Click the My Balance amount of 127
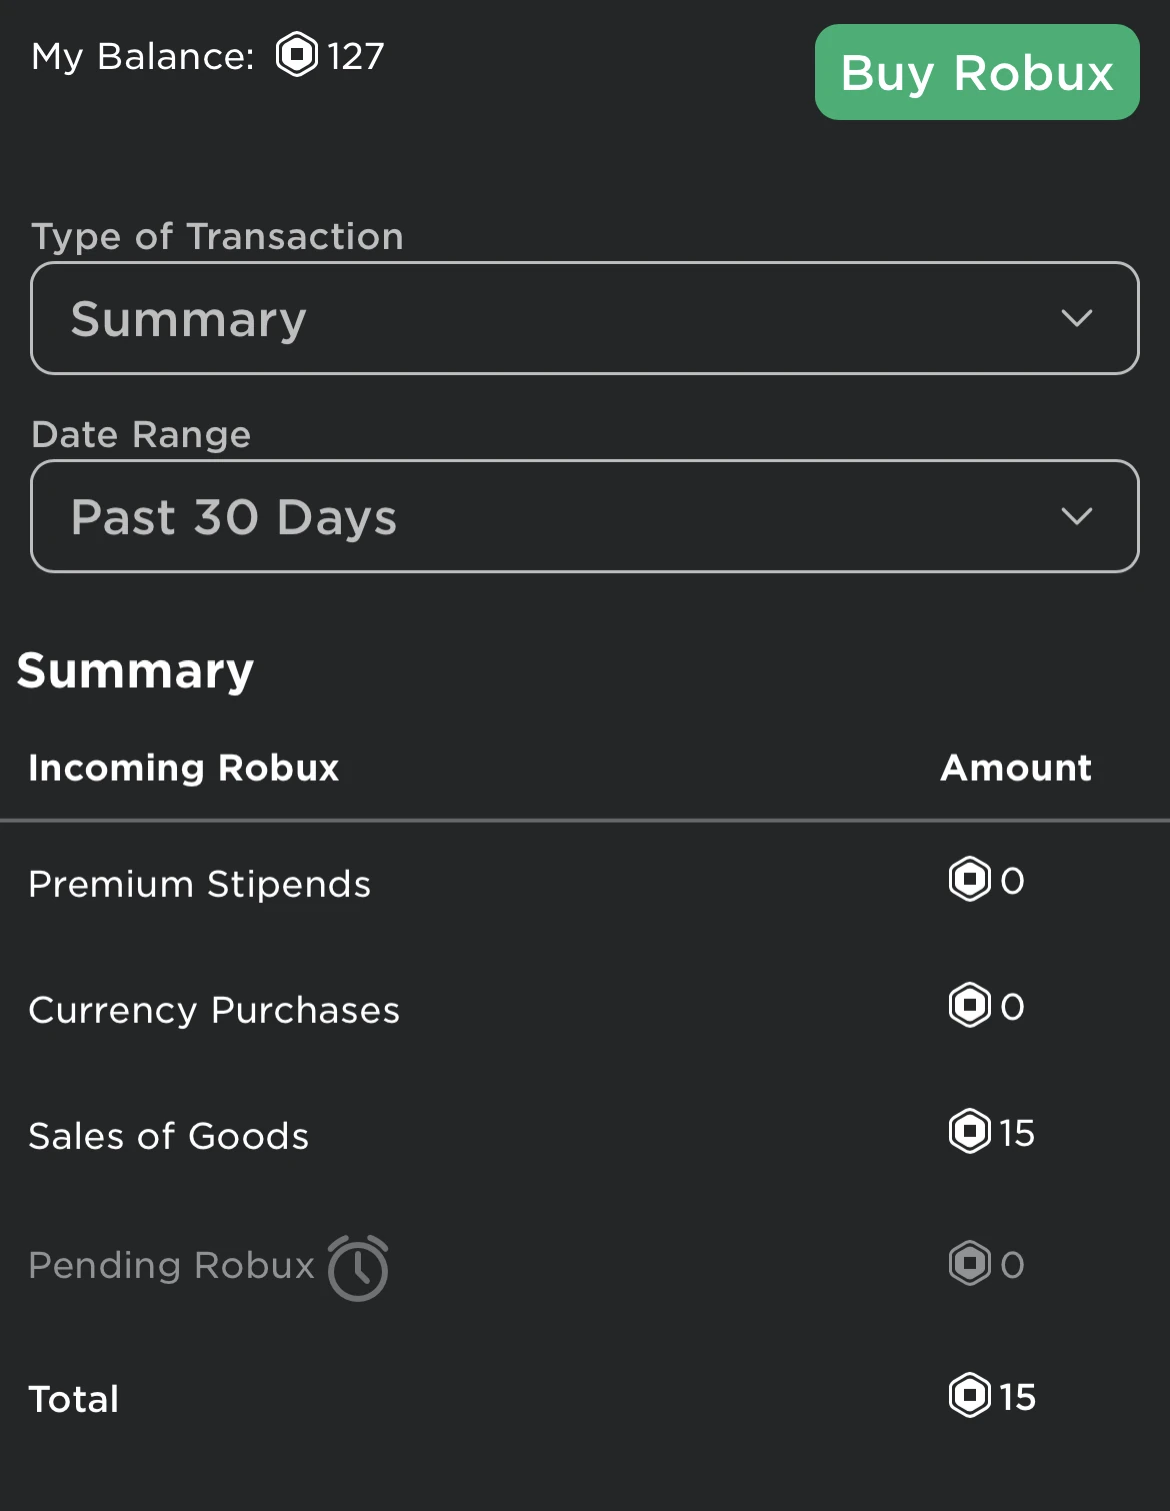 [356, 56]
